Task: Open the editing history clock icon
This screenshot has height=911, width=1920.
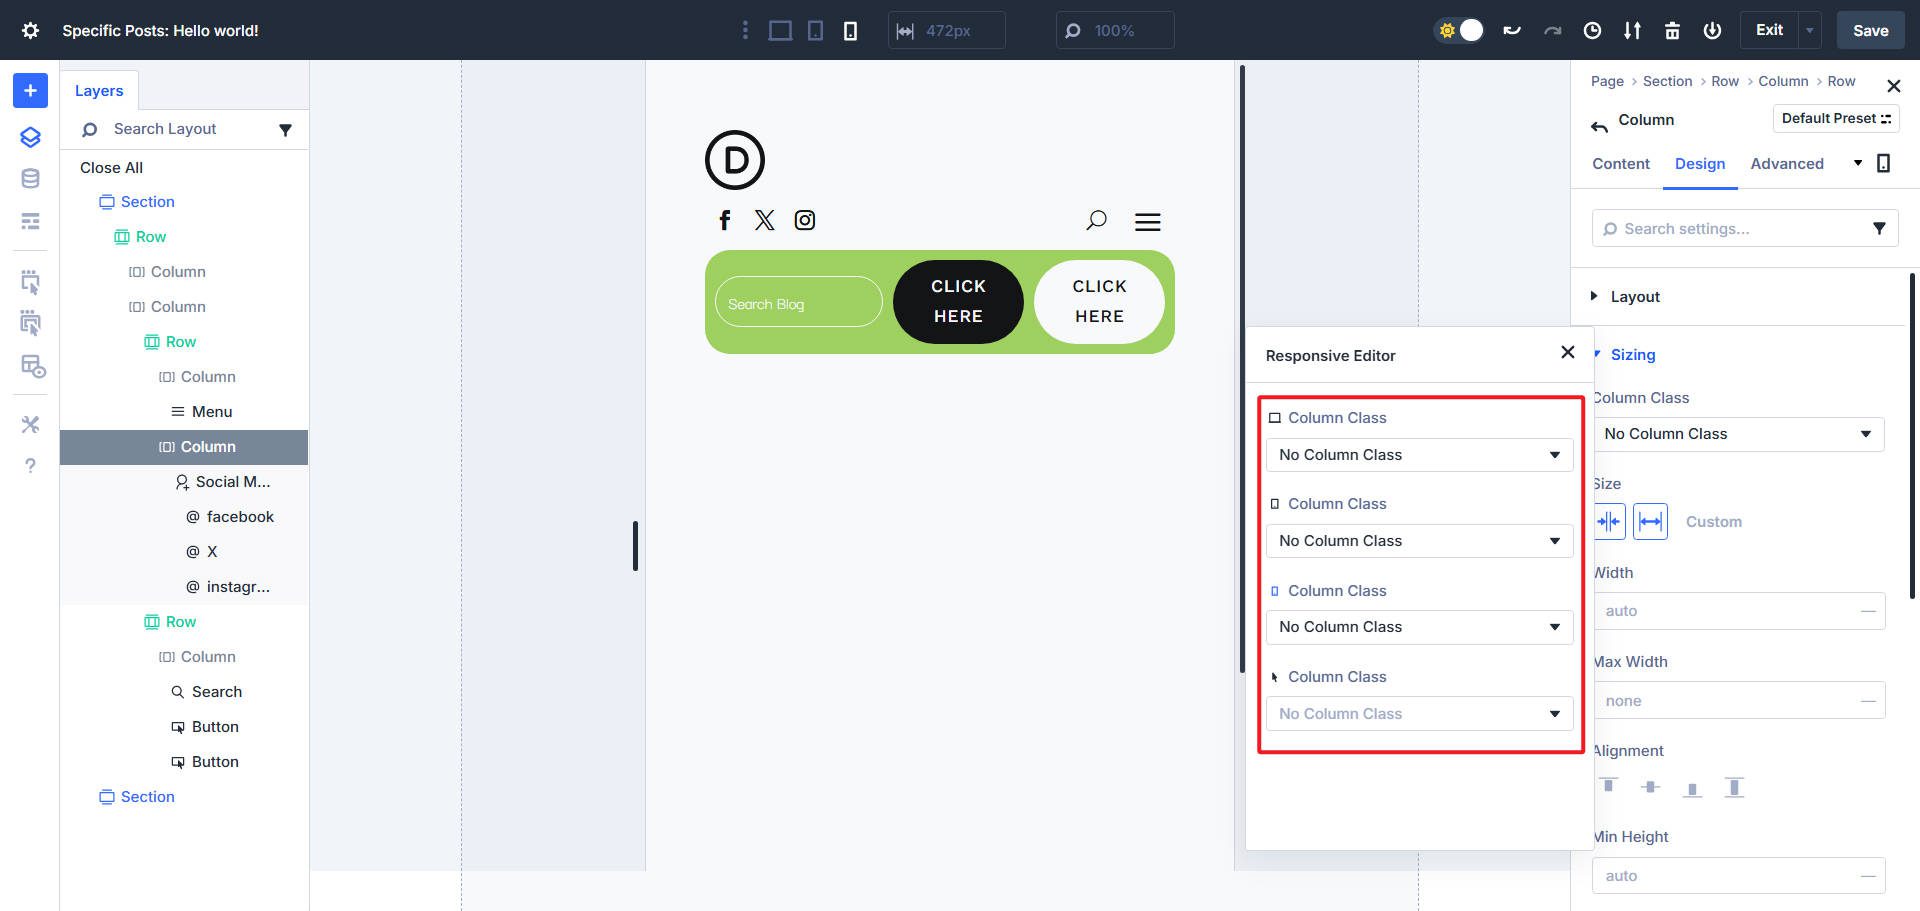Action: click(x=1592, y=31)
